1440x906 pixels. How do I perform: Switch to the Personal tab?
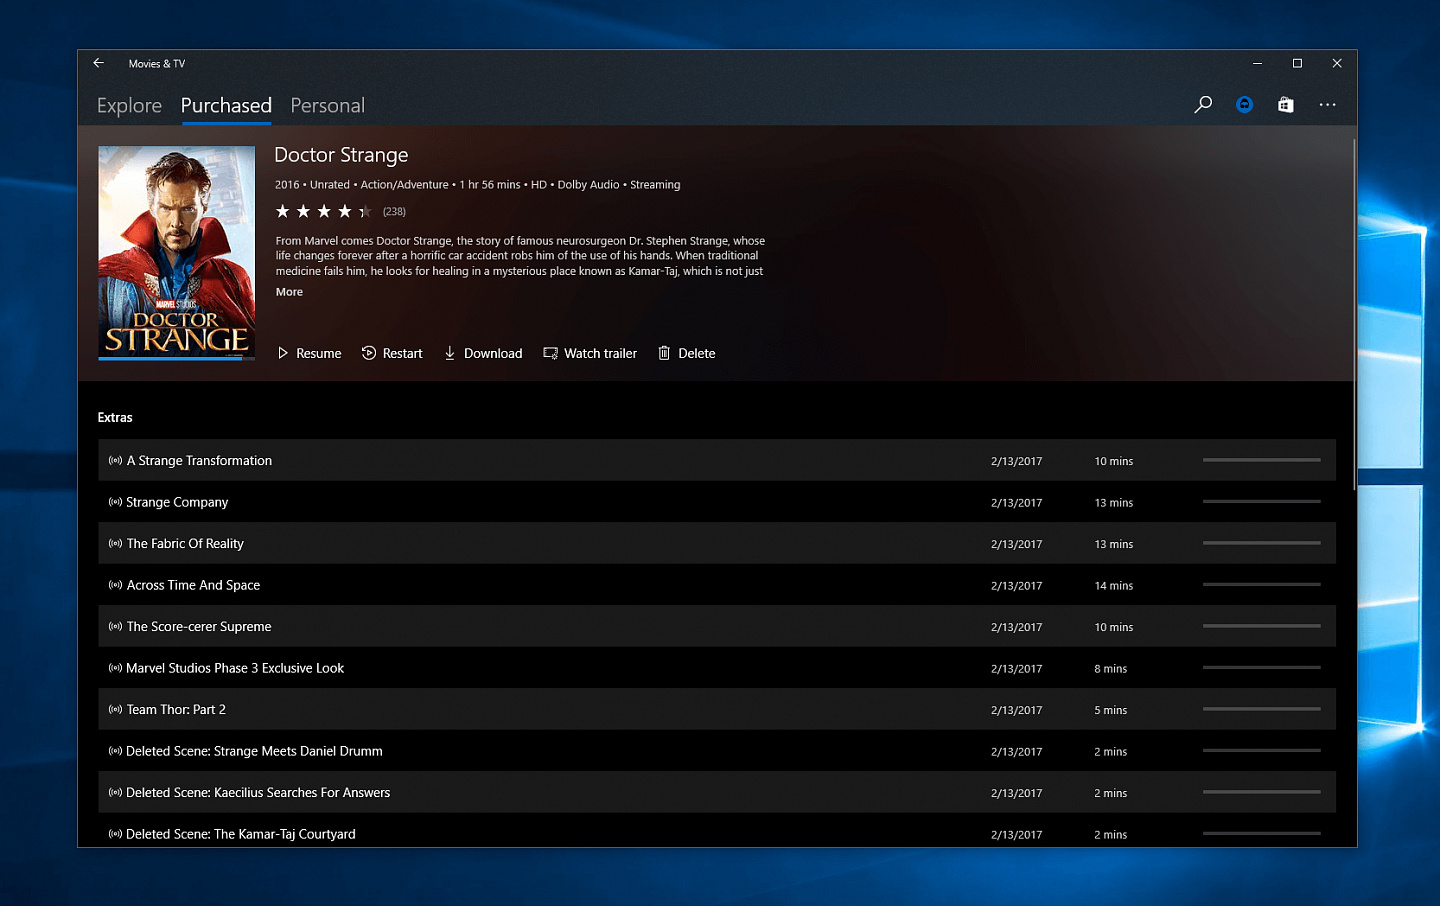pos(327,105)
